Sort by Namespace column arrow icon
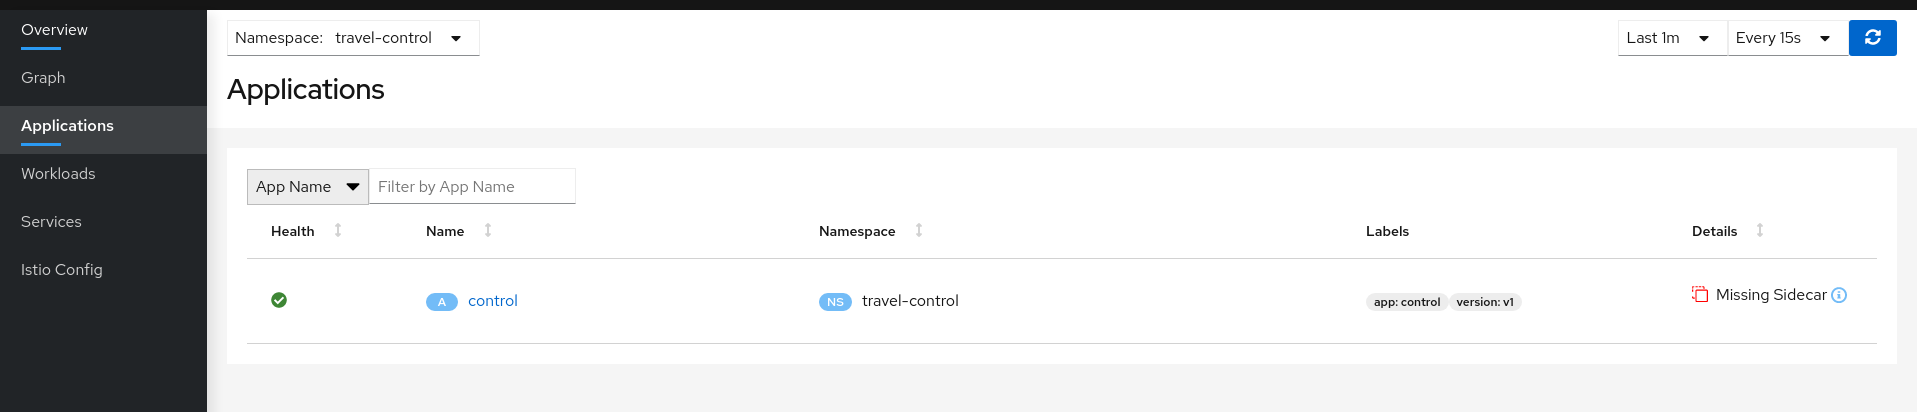 919,231
